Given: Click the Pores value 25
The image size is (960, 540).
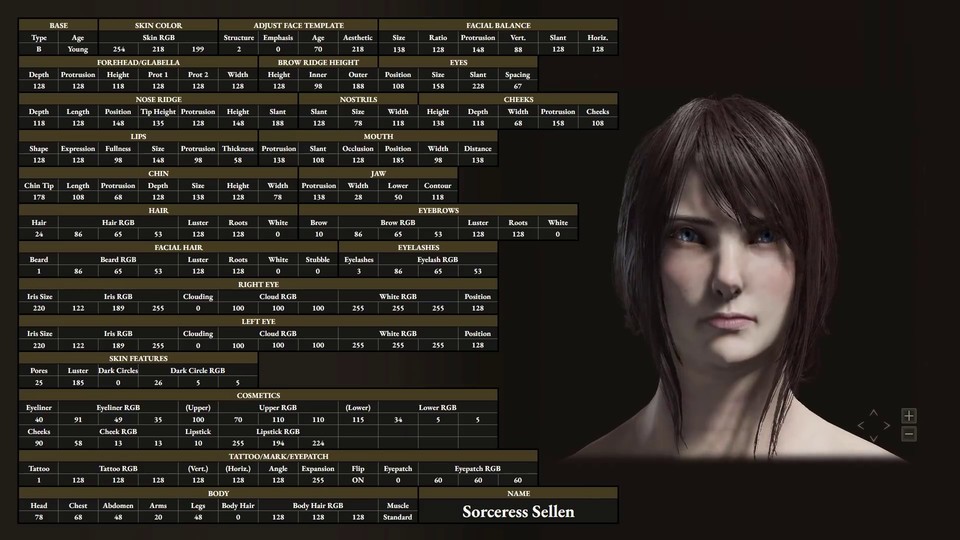Looking at the screenshot, I should coord(39,382).
